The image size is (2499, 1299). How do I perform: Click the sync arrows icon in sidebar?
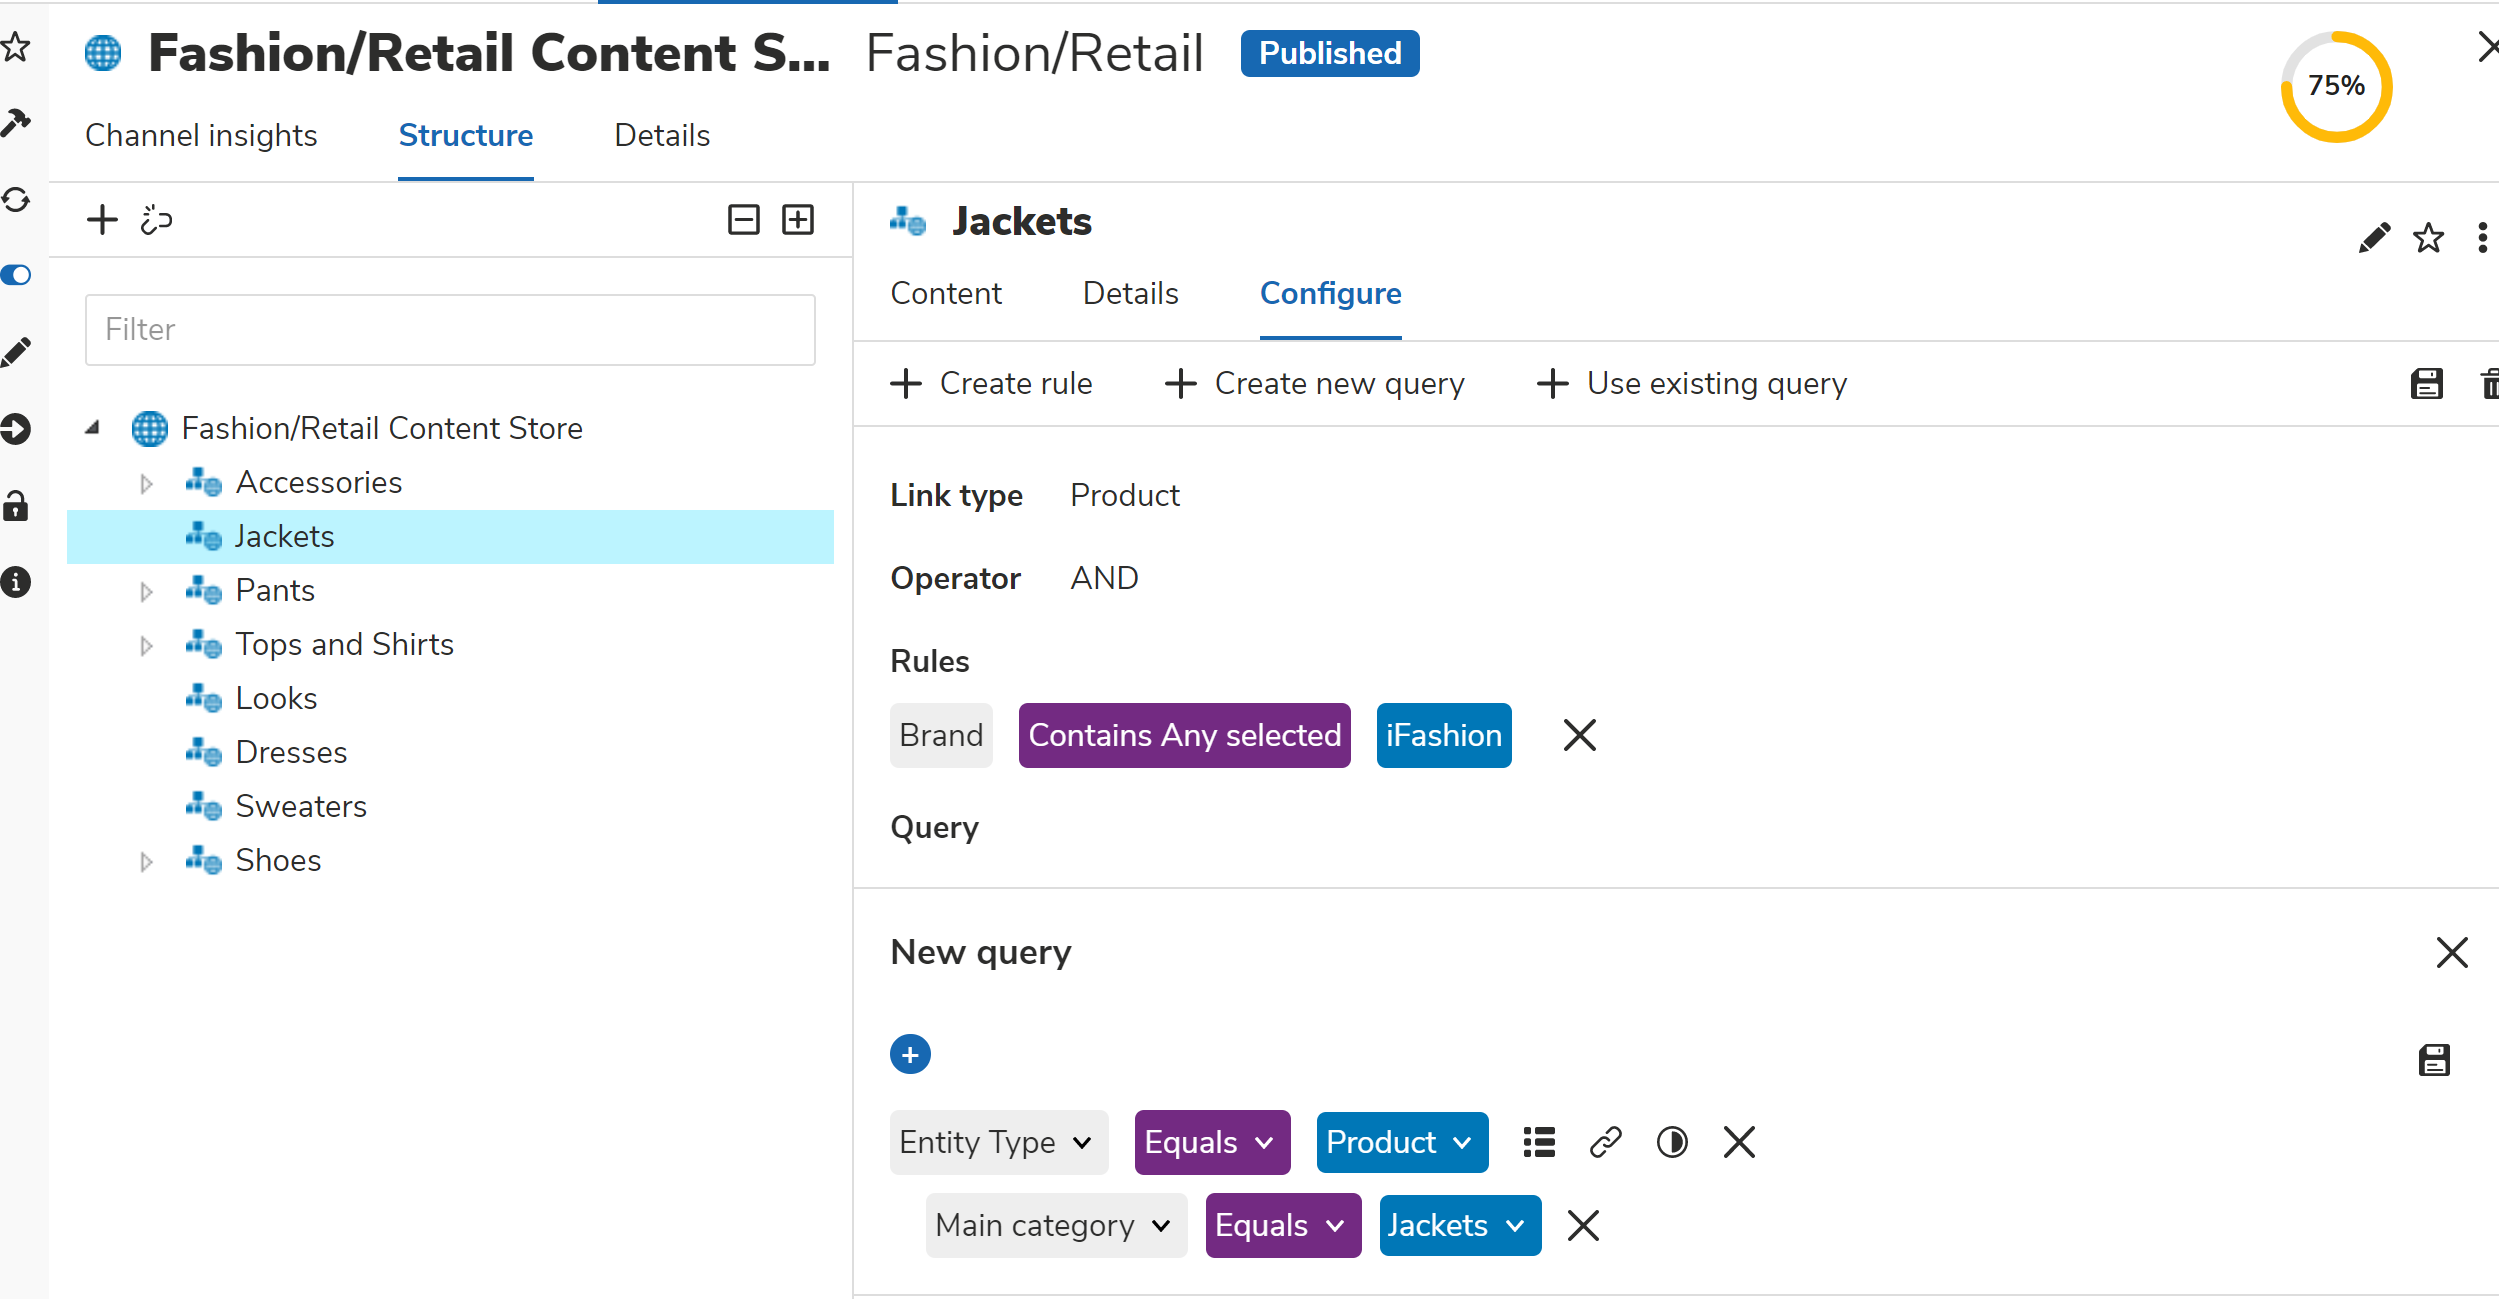click(15, 199)
